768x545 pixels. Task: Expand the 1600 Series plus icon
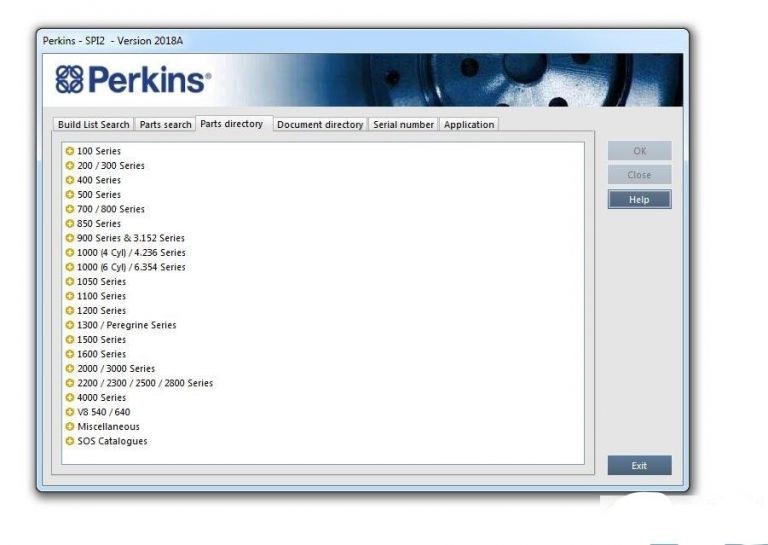point(70,354)
